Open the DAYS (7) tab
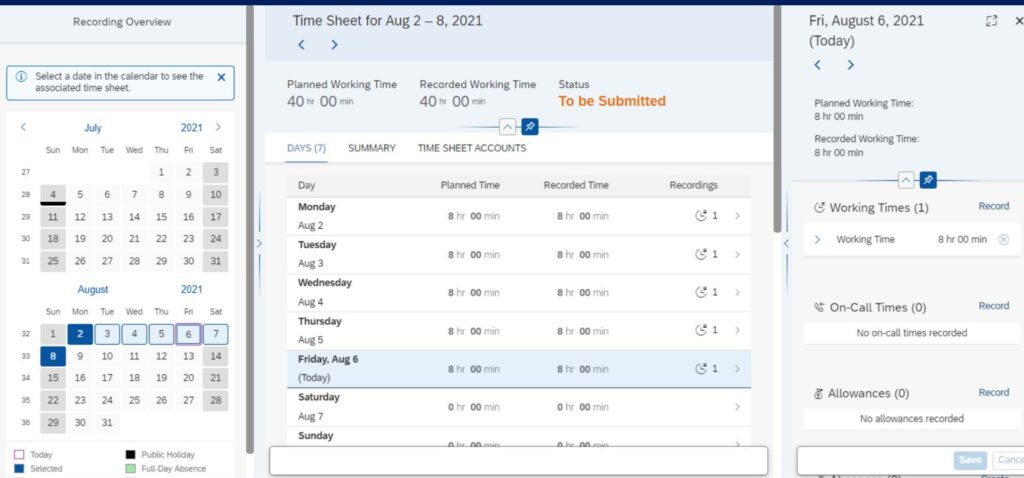Image resolution: width=1024 pixels, height=478 pixels. coord(306,148)
